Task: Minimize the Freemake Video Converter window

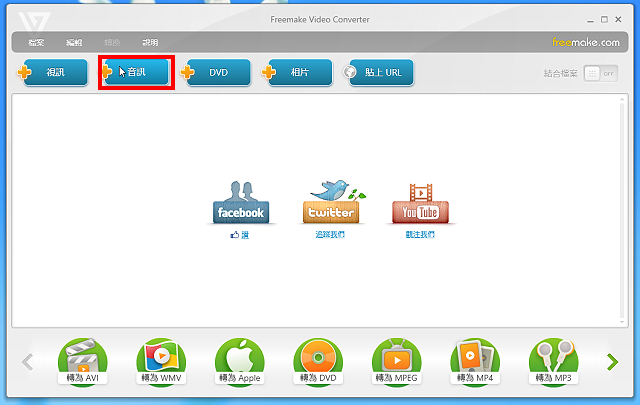Action: click(590, 20)
